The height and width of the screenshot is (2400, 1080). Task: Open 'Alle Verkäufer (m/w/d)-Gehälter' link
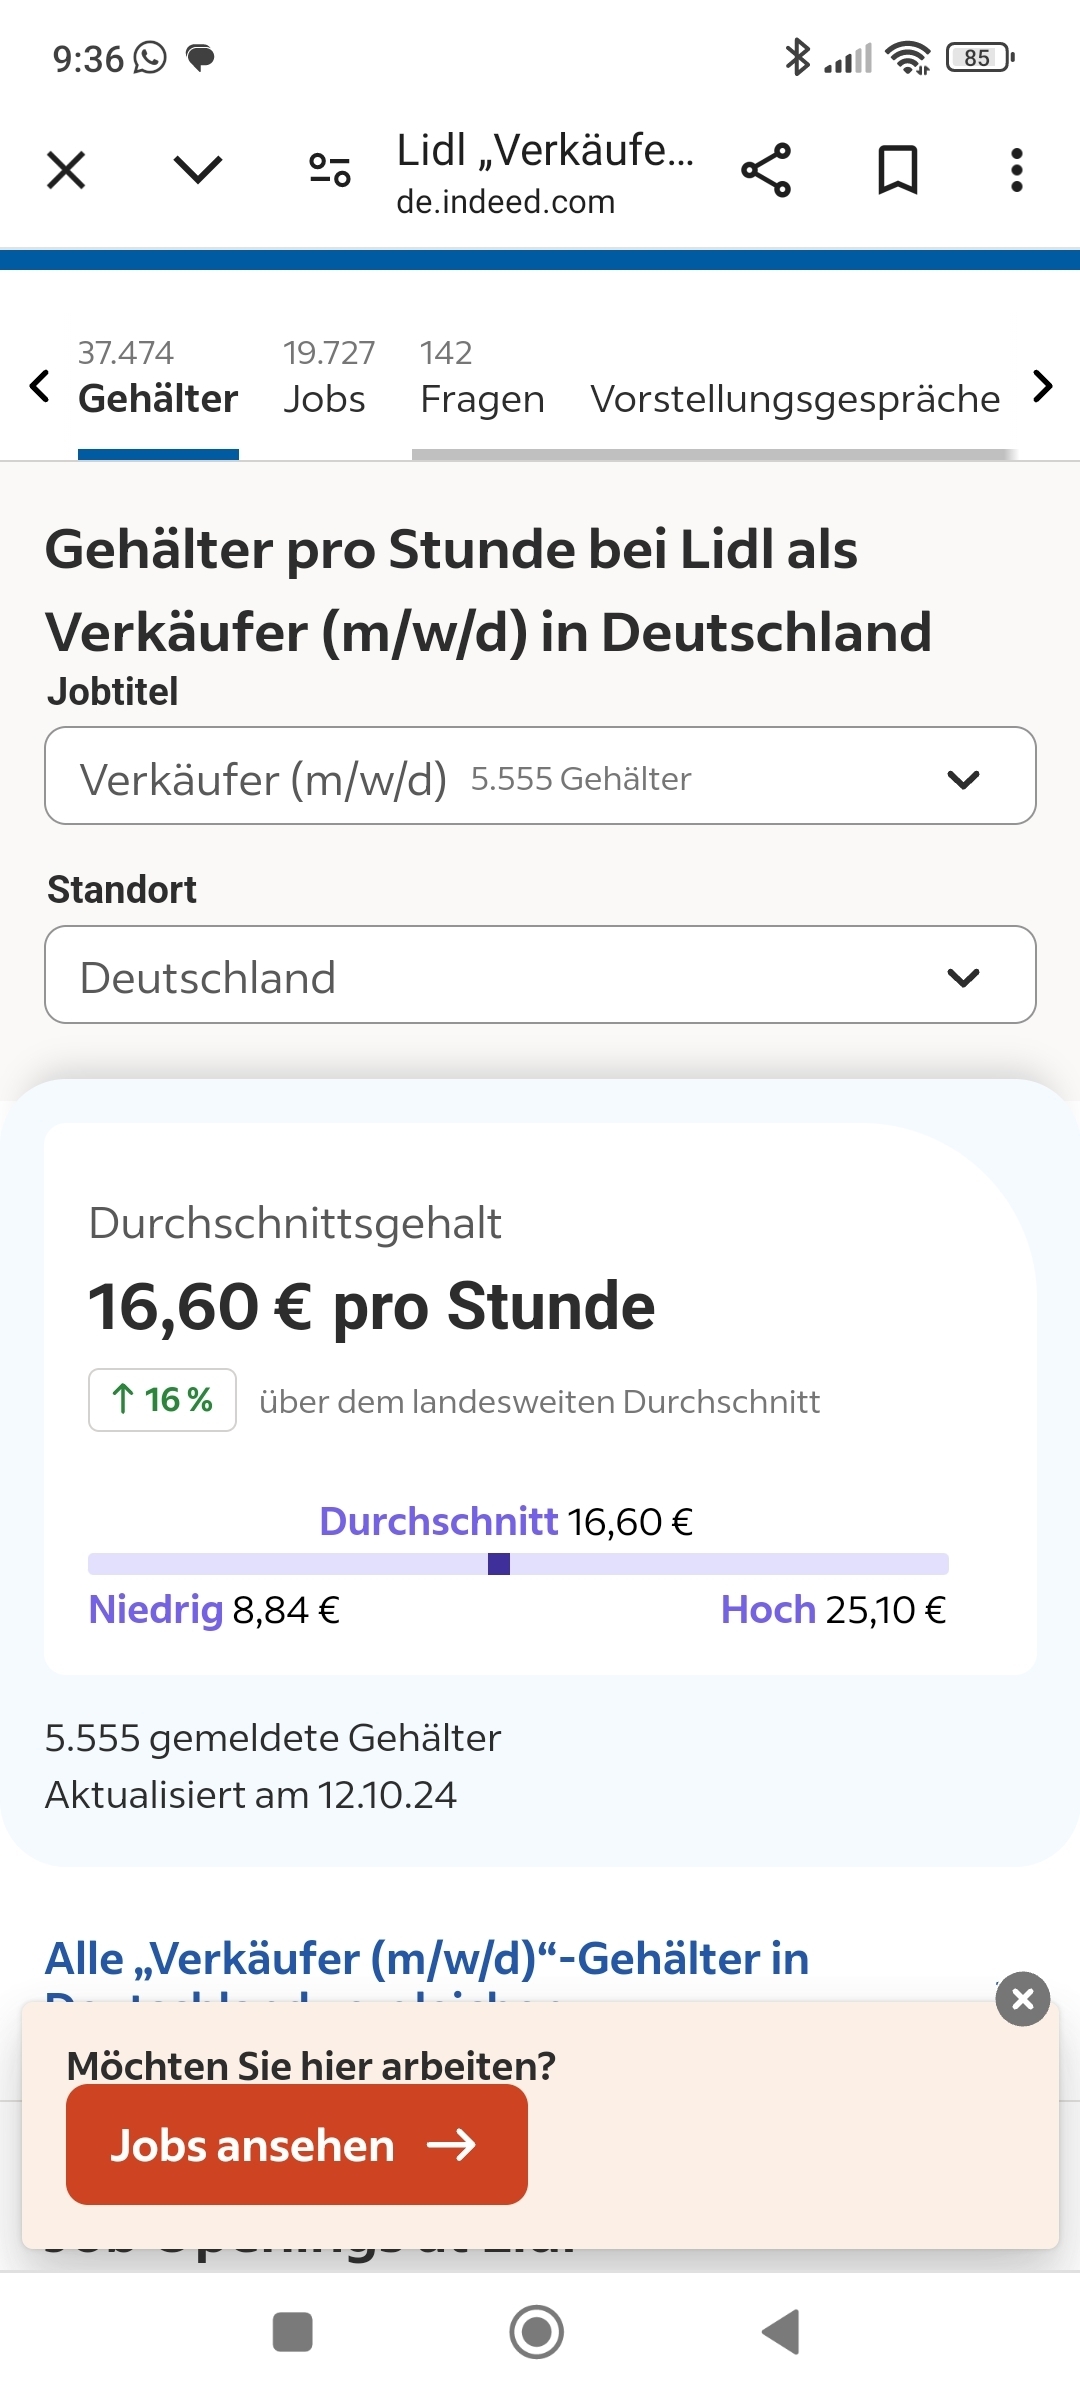pos(427,1959)
